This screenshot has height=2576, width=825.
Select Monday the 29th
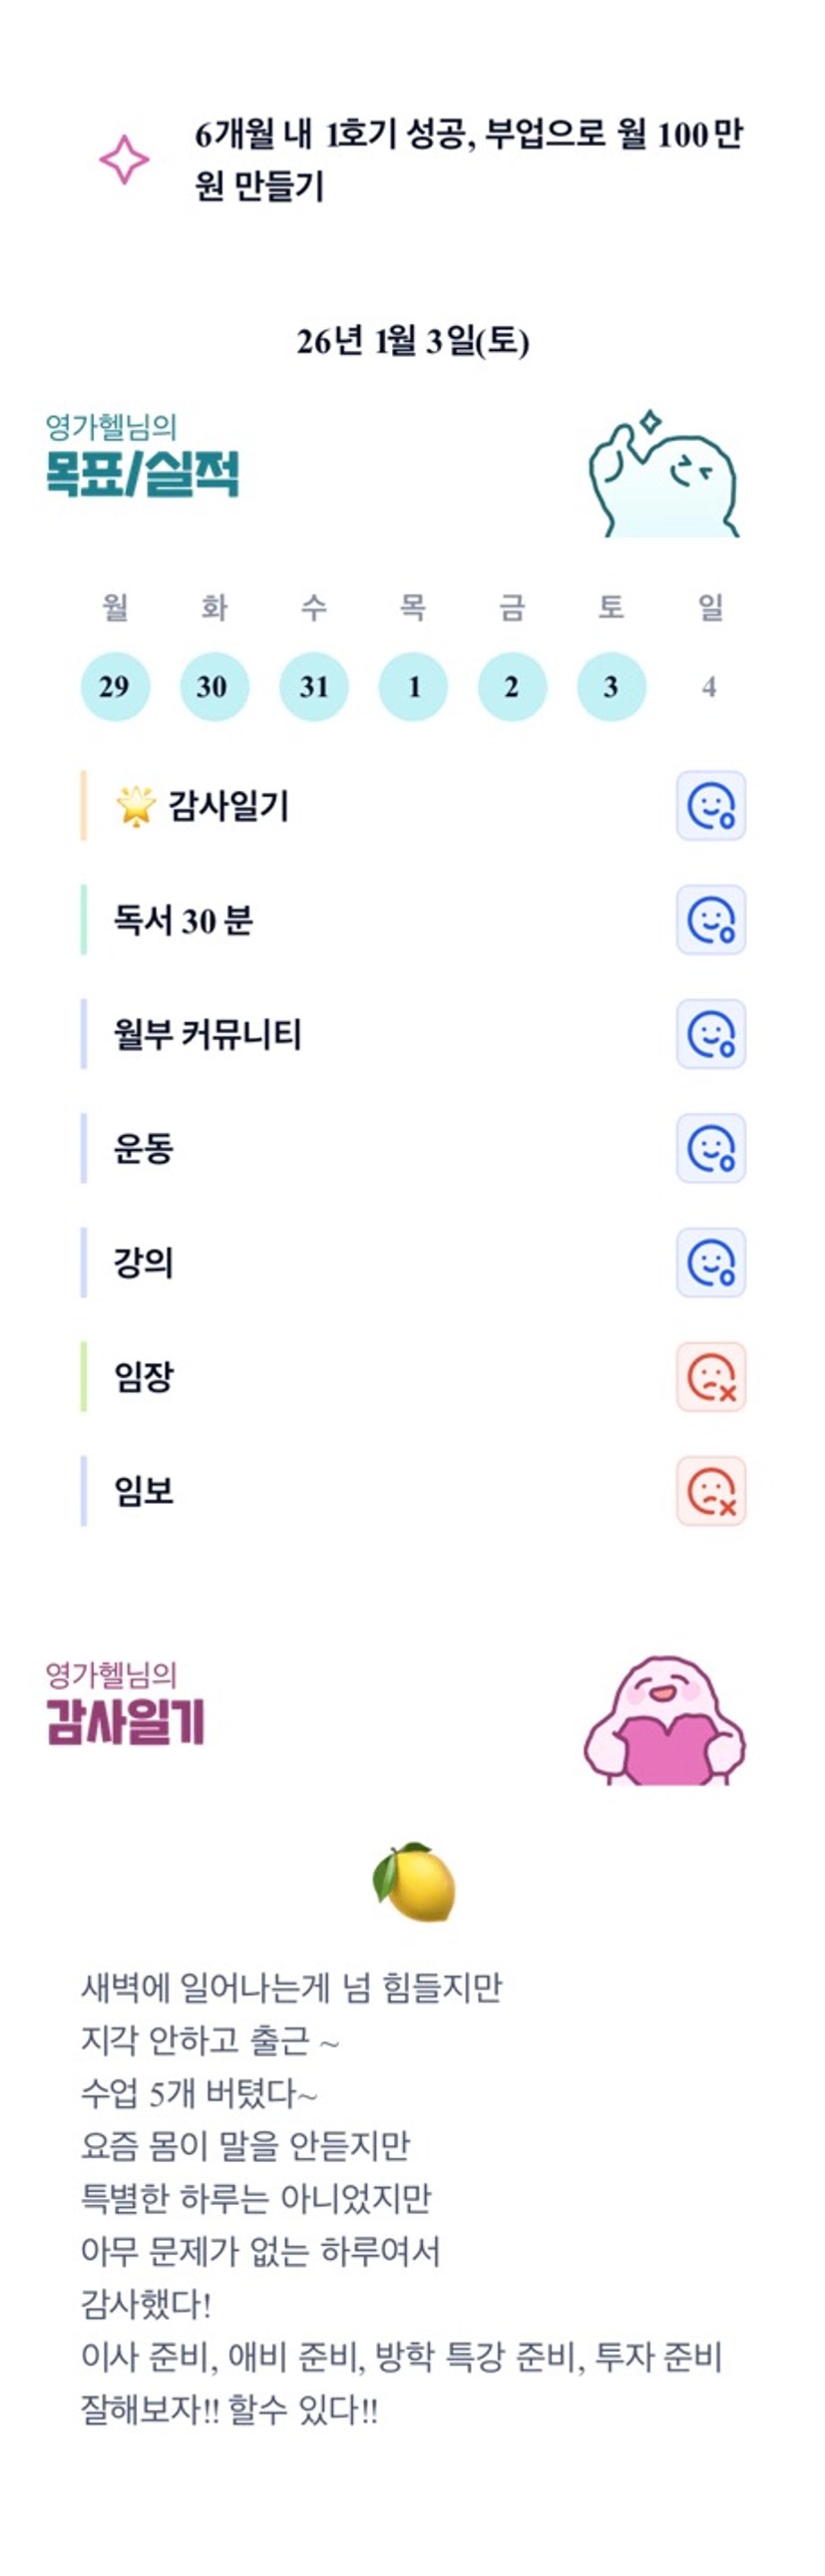115,687
